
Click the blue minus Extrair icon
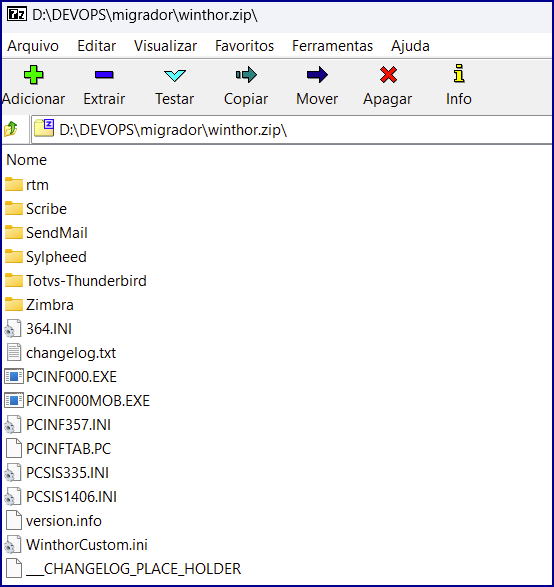[104, 75]
